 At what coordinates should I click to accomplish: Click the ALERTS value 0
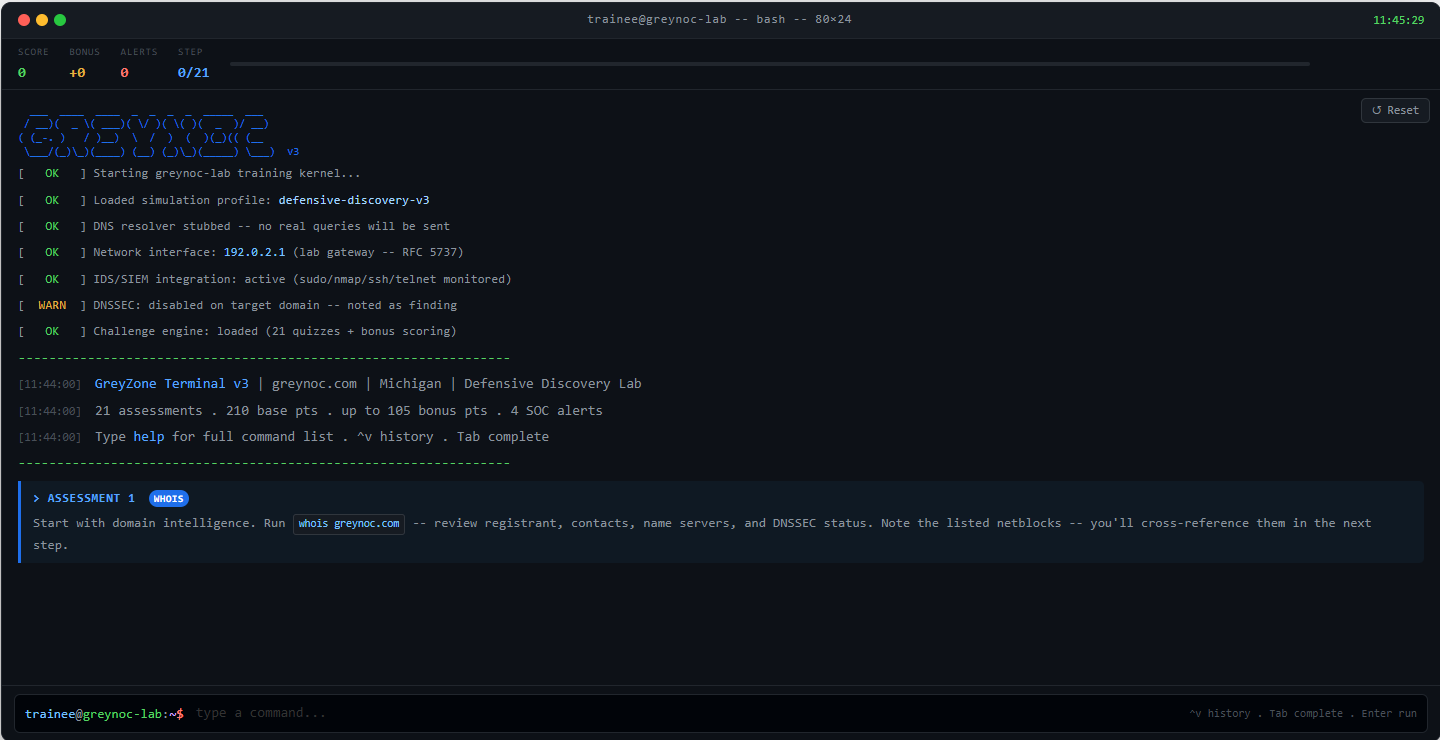(x=124, y=73)
